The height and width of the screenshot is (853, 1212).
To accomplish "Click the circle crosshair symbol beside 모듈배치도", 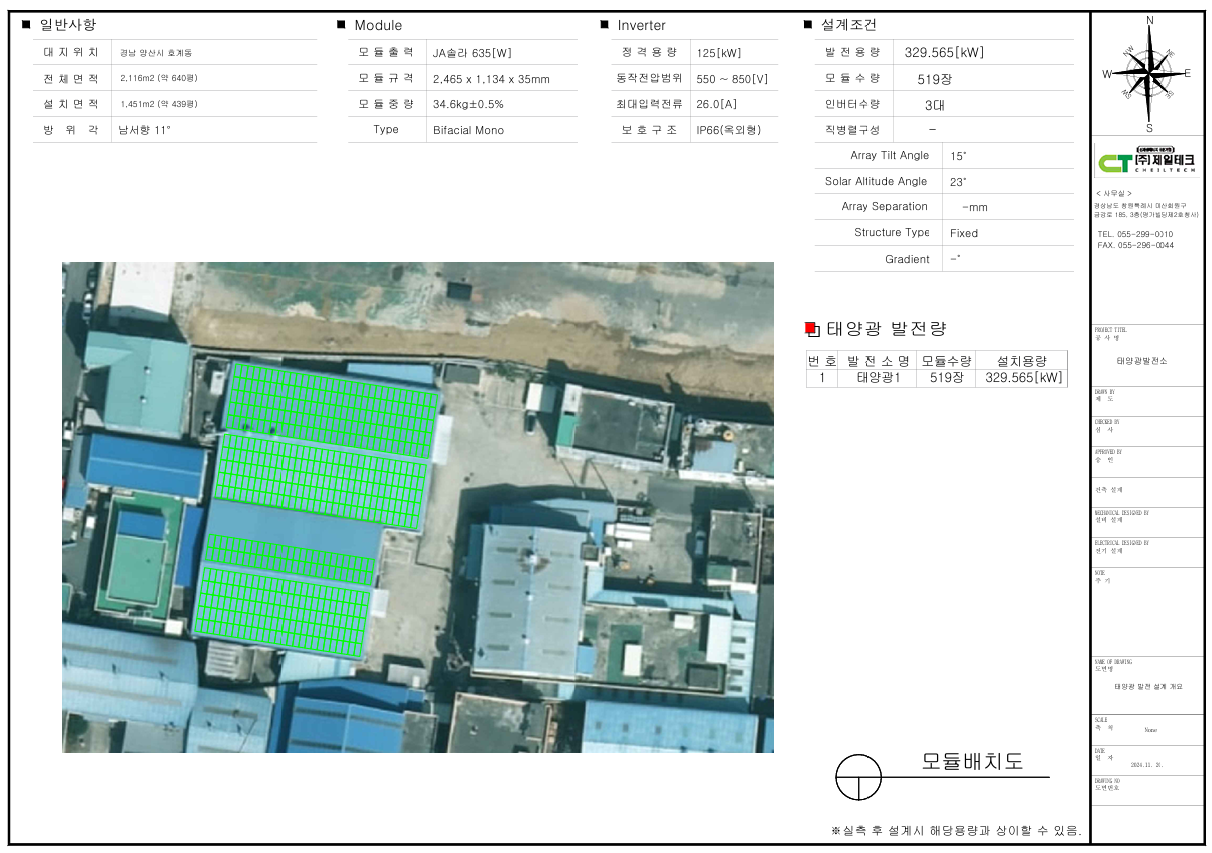I will pyautogui.click(x=859, y=777).
